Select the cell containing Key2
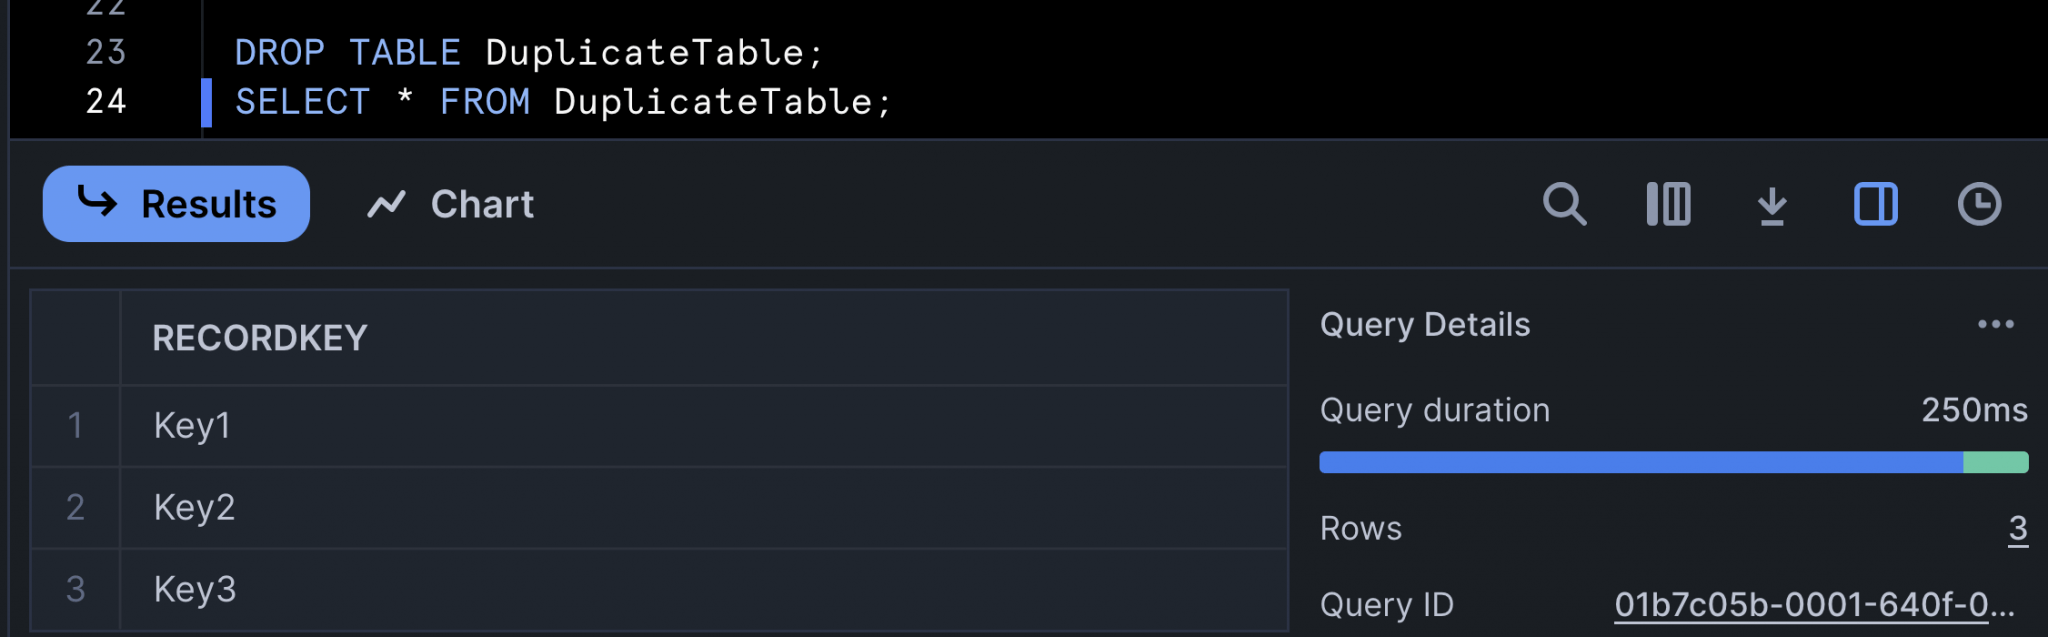Image resolution: width=2048 pixels, height=637 pixels. 196,508
